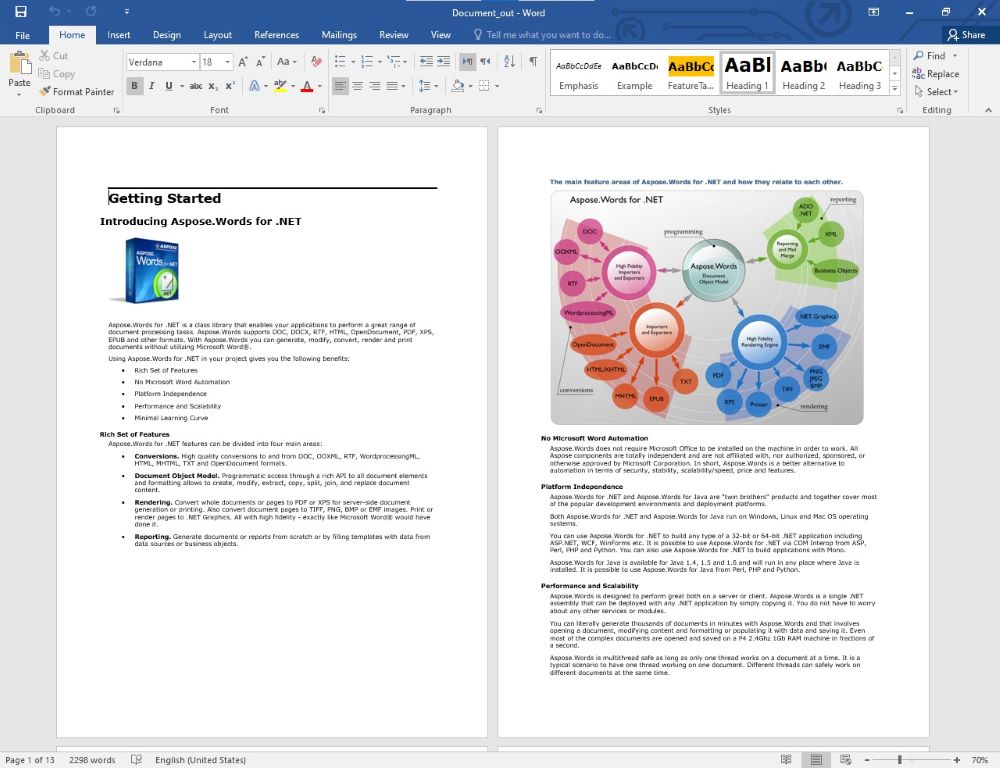Toggle Italic formatting

coord(151,84)
